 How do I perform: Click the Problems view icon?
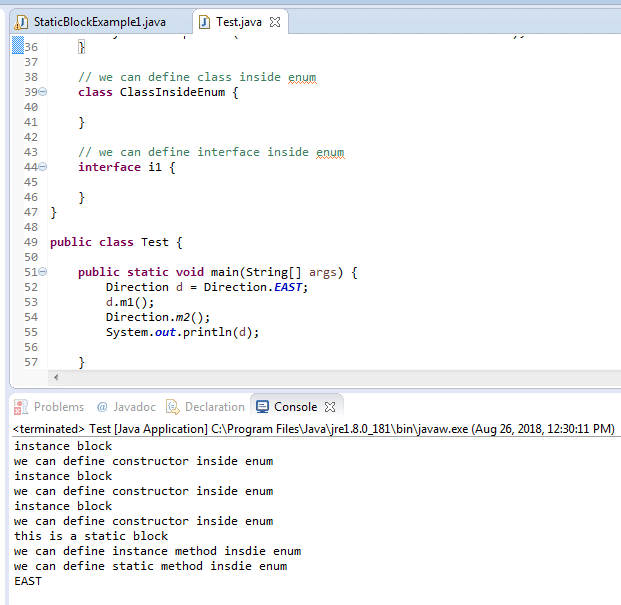pyautogui.click(x=22, y=407)
